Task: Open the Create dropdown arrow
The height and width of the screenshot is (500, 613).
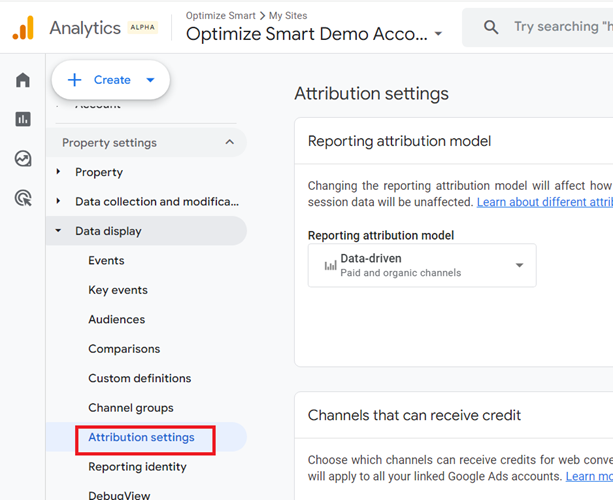Action: pos(150,80)
